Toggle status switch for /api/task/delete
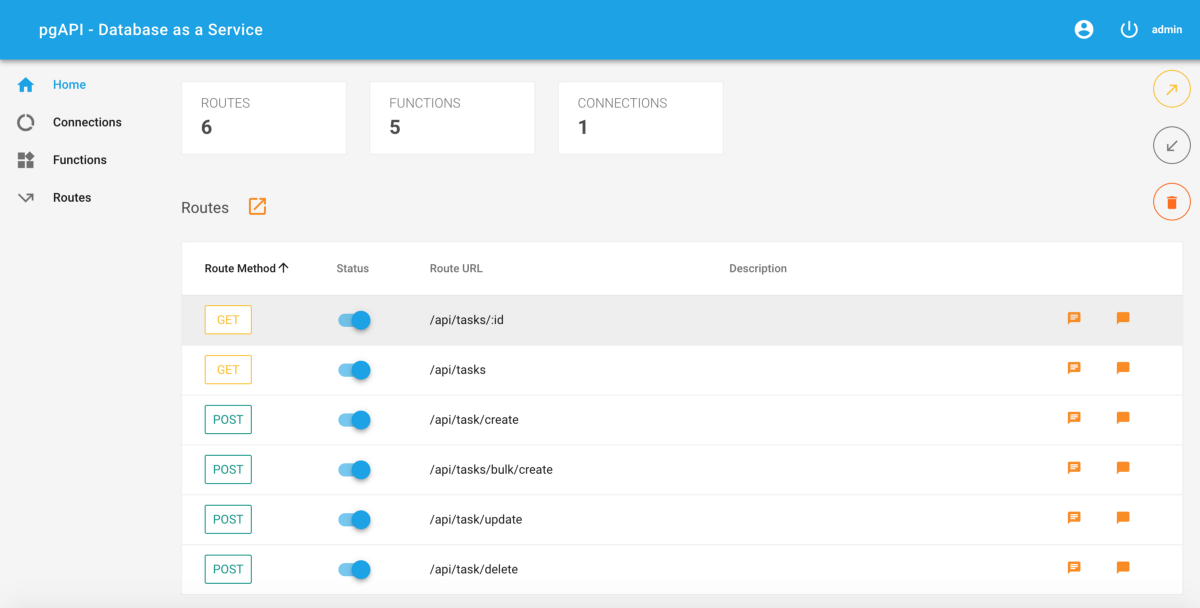 354,570
